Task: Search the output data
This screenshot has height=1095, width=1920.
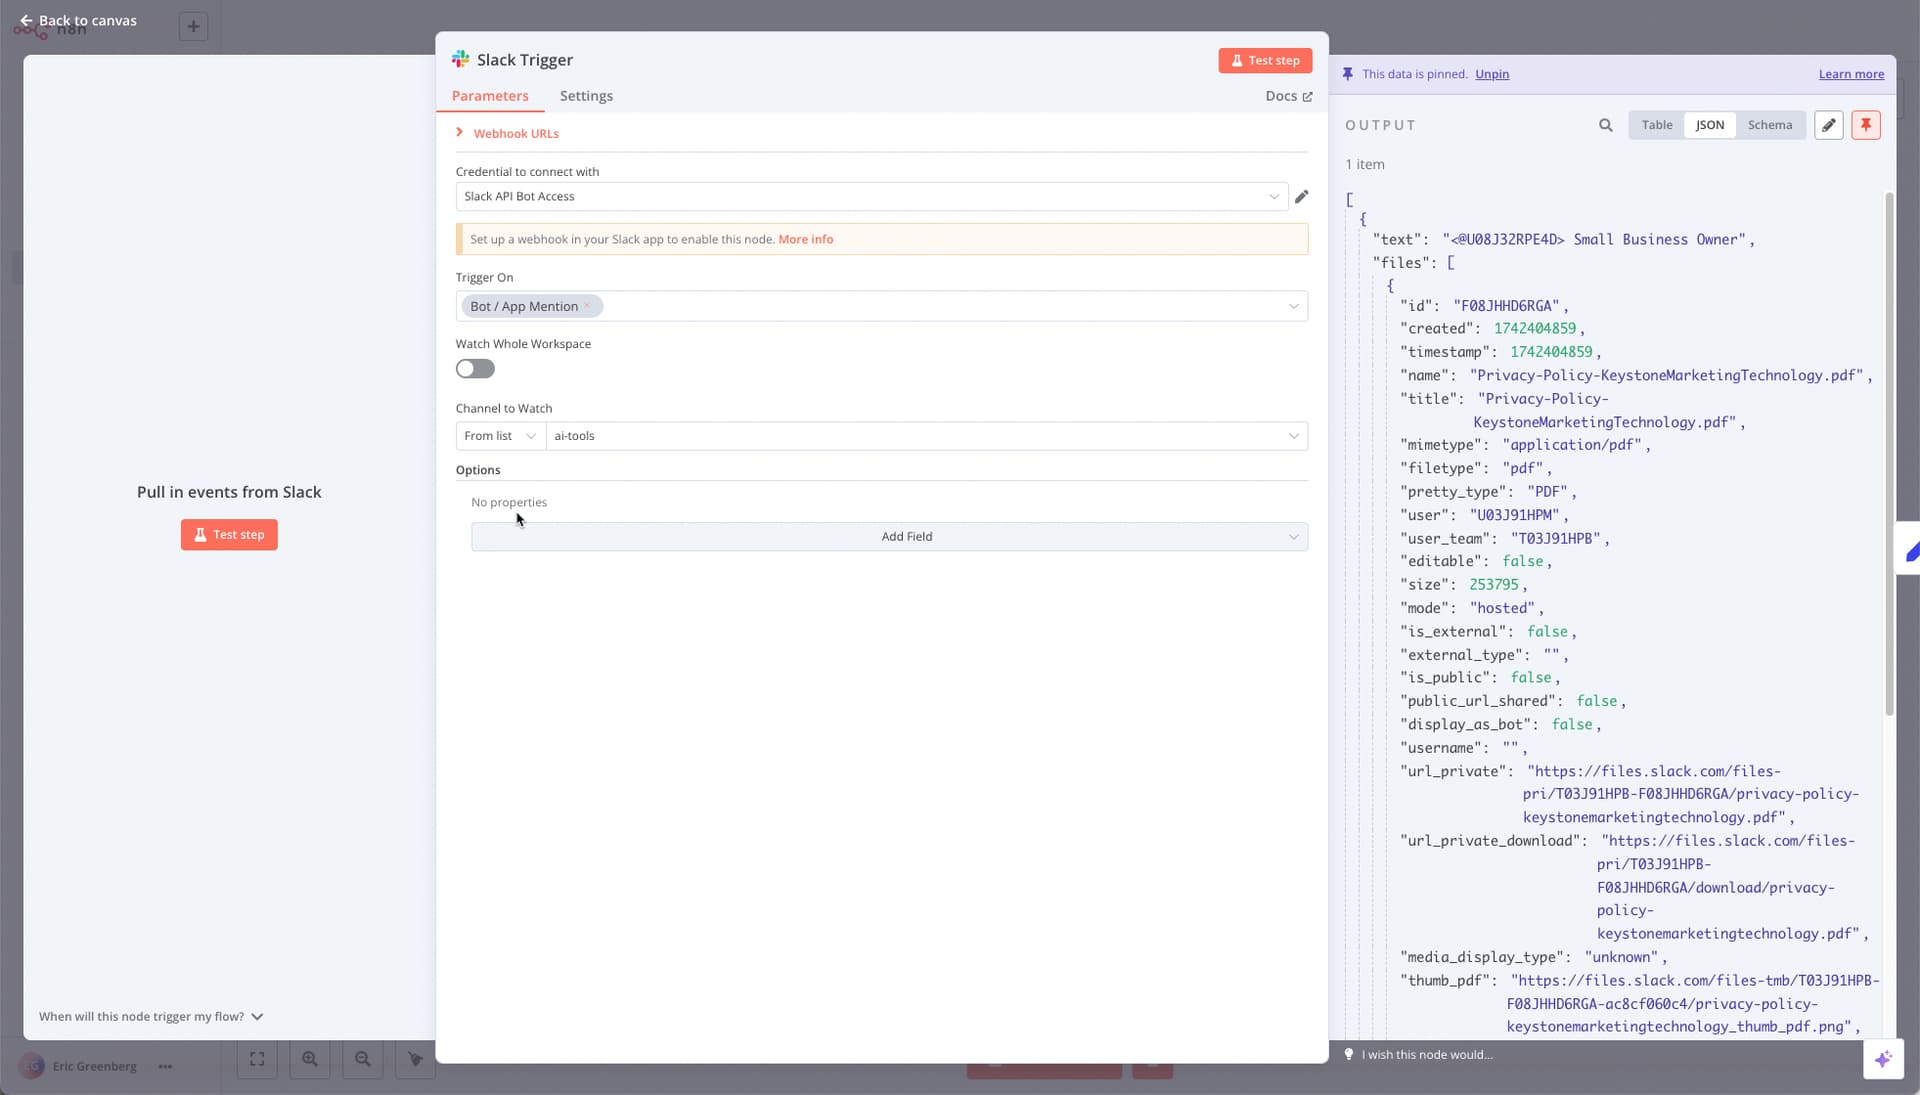Action: [x=1606, y=125]
